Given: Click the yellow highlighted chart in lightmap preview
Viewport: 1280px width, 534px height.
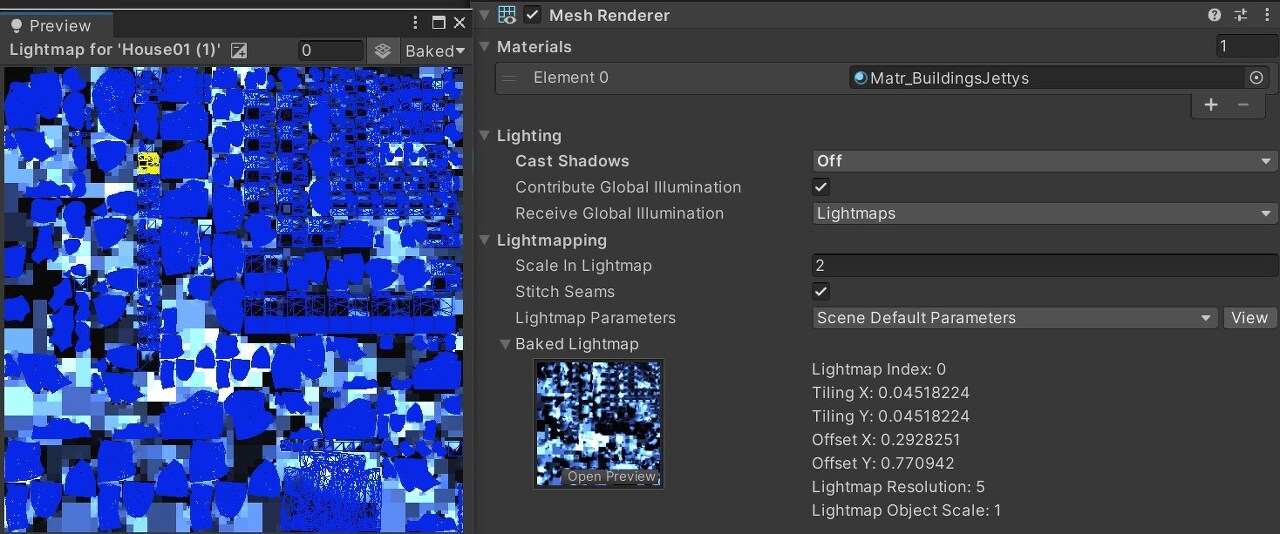Looking at the screenshot, I should [148, 162].
